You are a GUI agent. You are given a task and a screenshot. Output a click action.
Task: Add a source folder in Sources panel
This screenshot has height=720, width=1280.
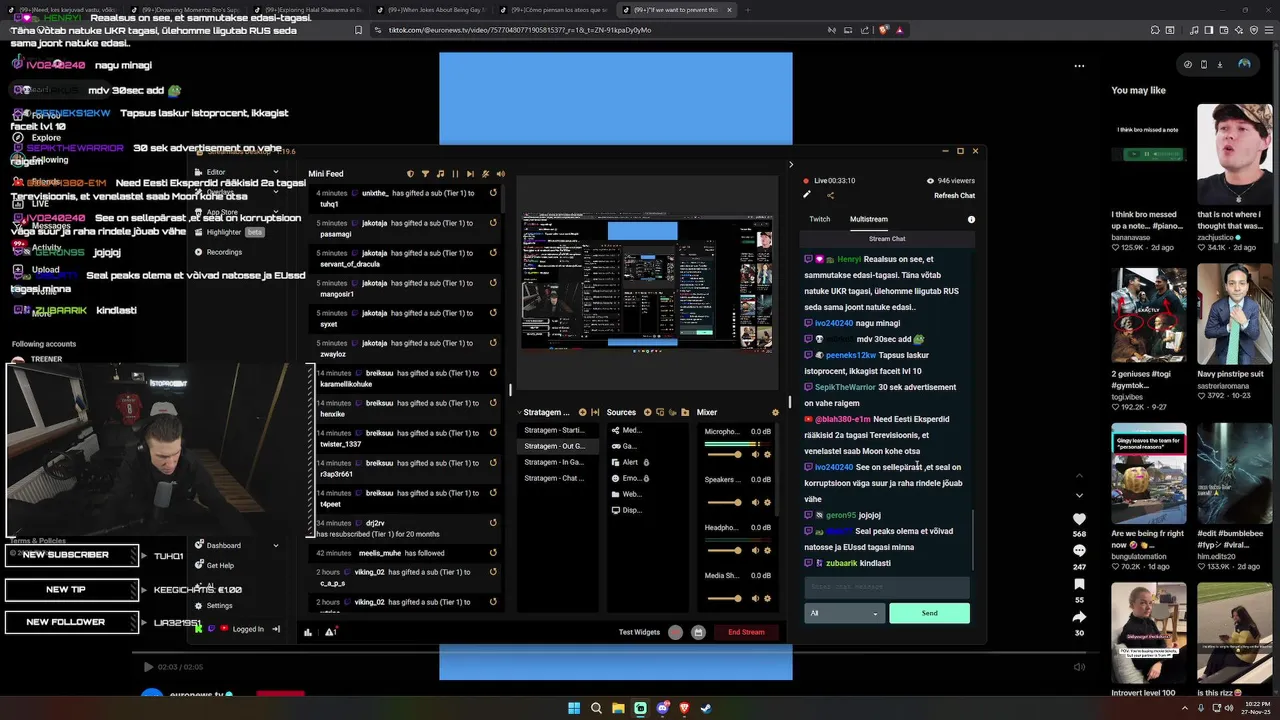685,412
